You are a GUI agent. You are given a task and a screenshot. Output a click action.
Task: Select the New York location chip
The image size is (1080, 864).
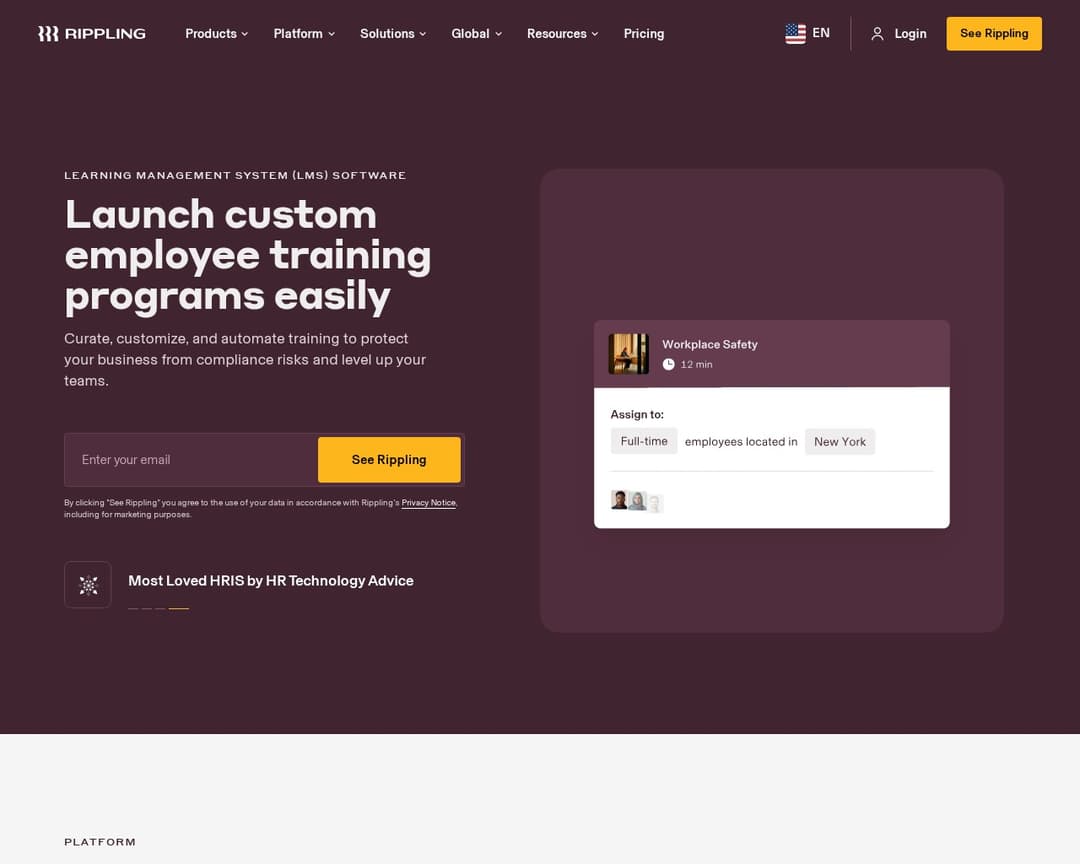click(x=840, y=442)
